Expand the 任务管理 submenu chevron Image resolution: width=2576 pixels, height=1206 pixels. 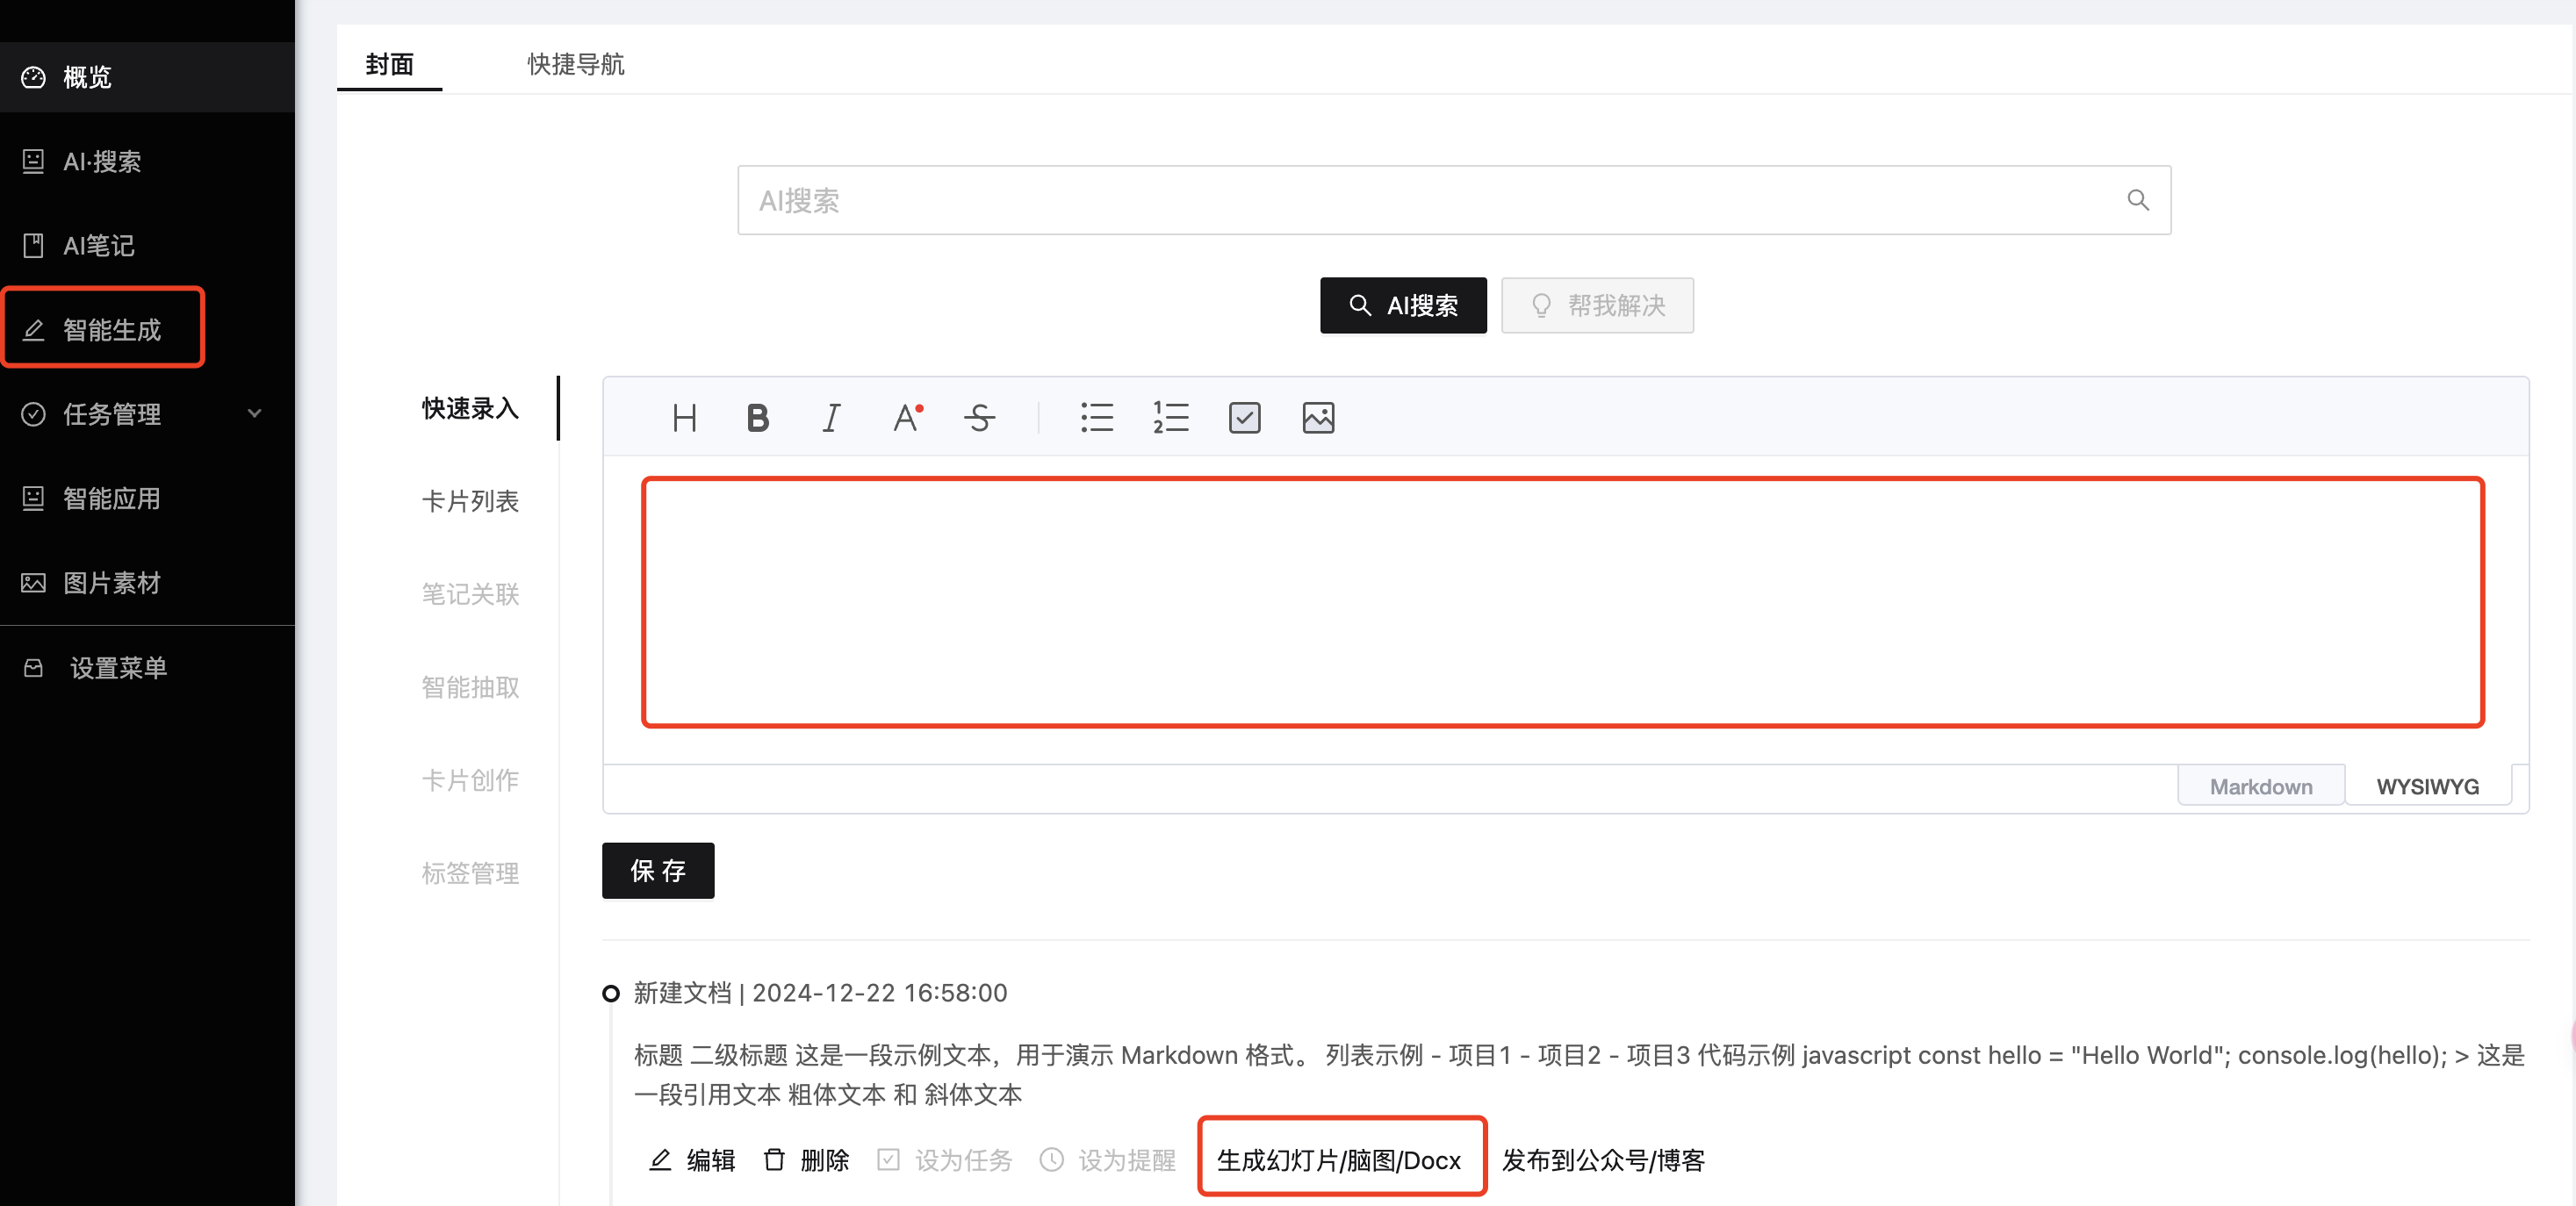[254, 413]
